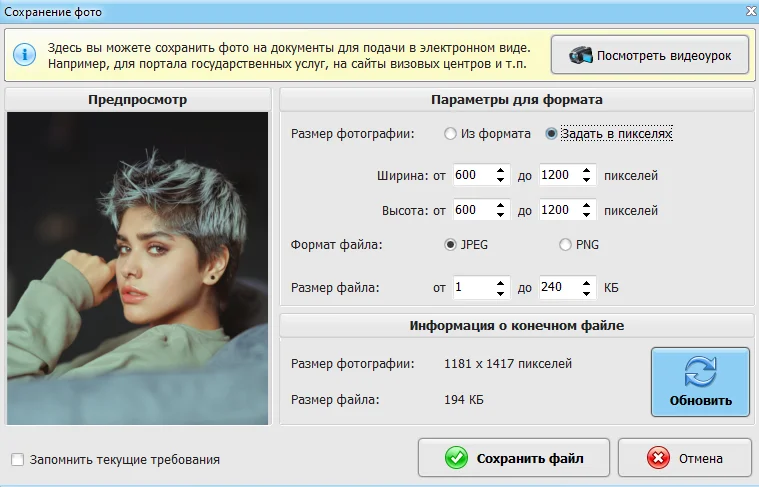Increase minimum height with up arrow
The image size is (759, 487).
(501, 205)
